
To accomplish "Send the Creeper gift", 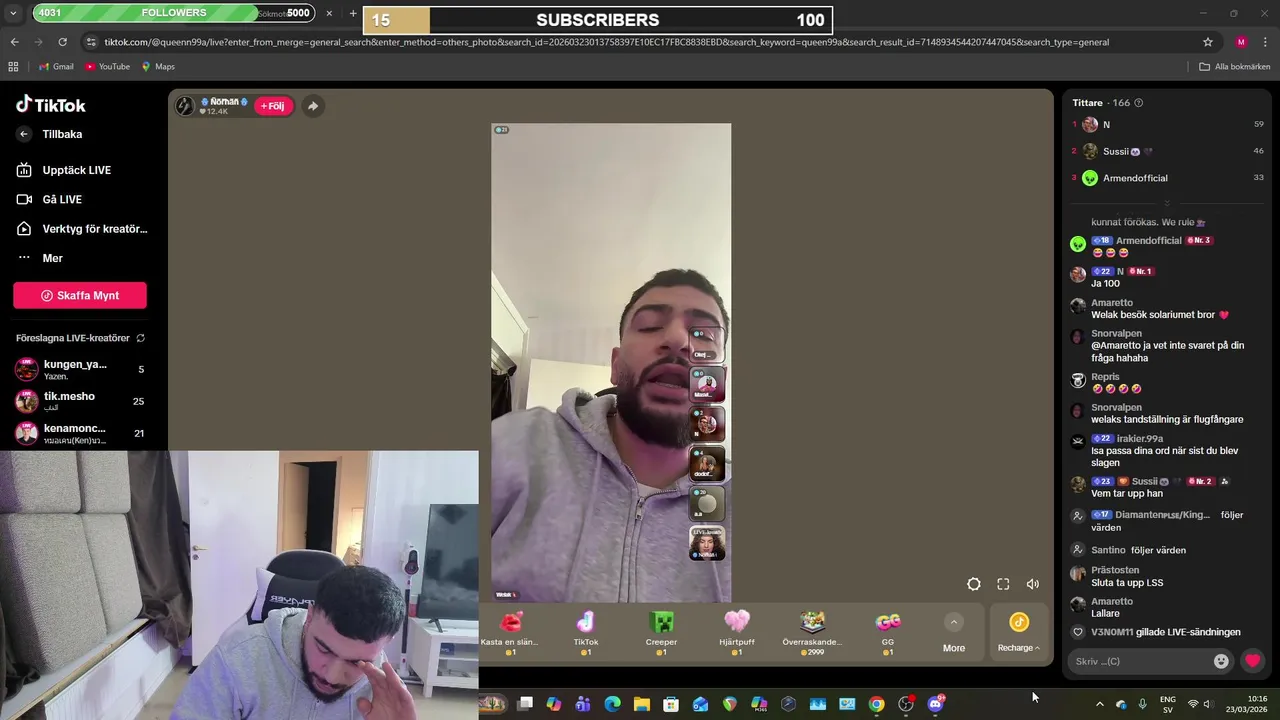I will tap(661, 633).
